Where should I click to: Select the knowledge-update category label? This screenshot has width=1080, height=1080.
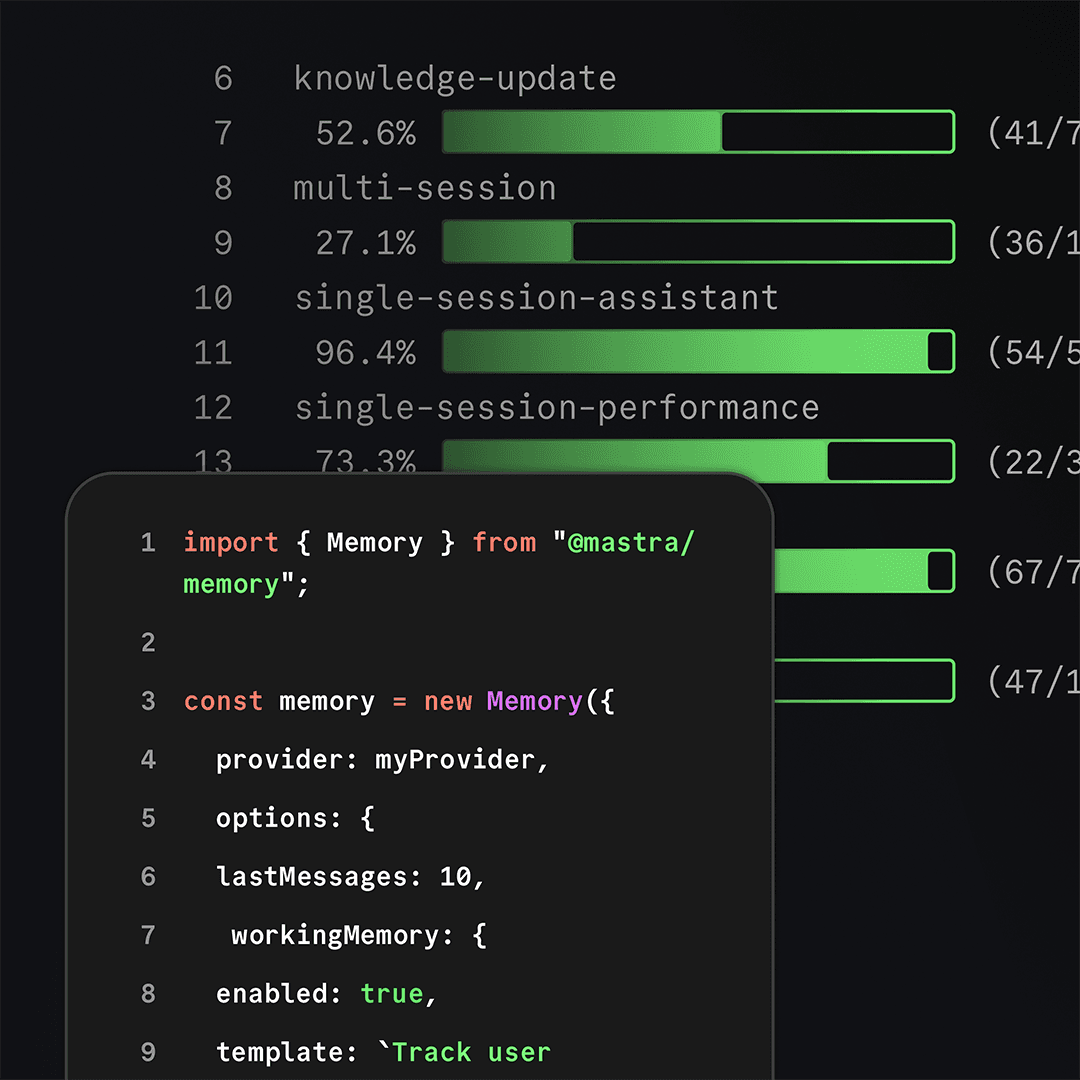pos(455,78)
